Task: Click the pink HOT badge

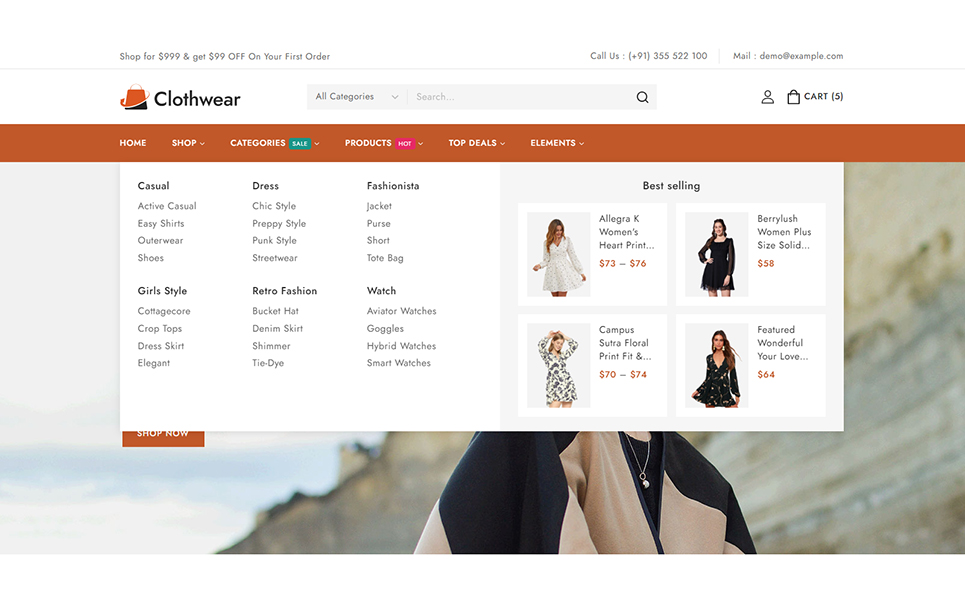Action: [x=405, y=144]
